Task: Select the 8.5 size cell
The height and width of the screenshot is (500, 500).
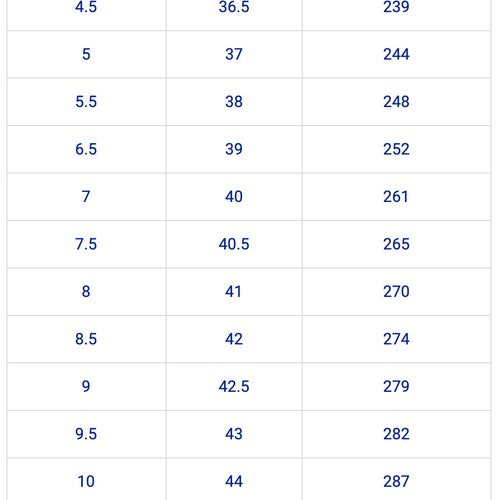Action: [x=86, y=339]
